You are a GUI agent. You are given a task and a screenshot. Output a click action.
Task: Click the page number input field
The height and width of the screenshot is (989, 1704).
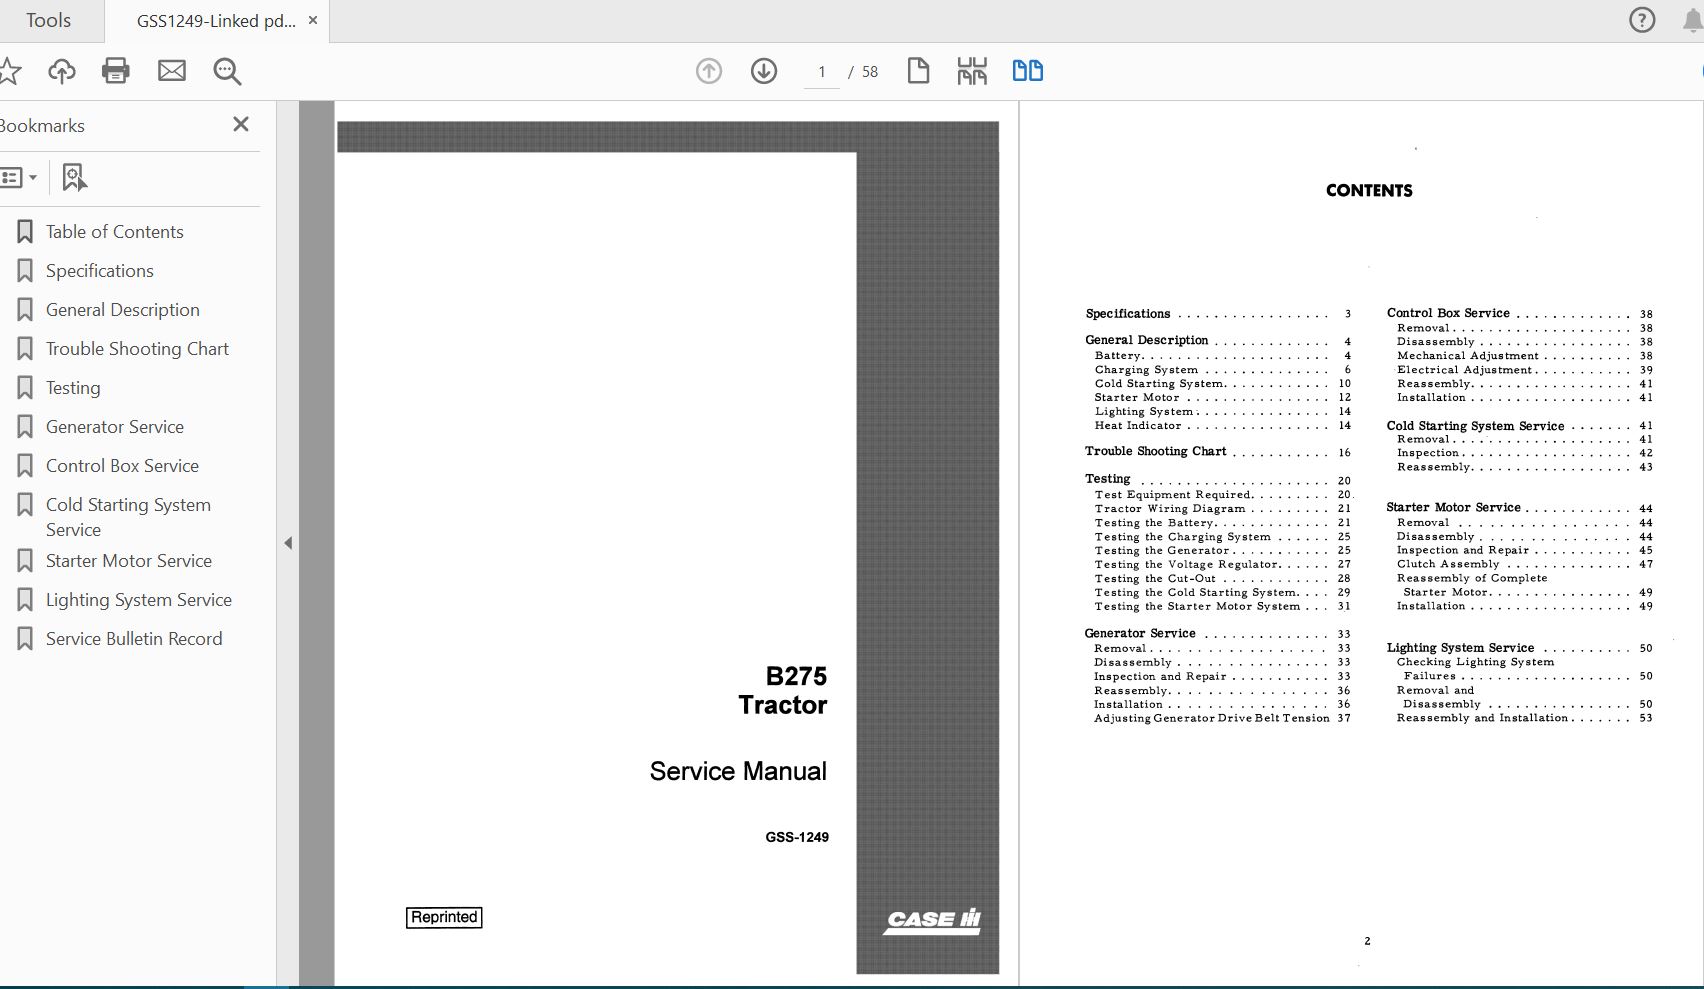pos(820,71)
